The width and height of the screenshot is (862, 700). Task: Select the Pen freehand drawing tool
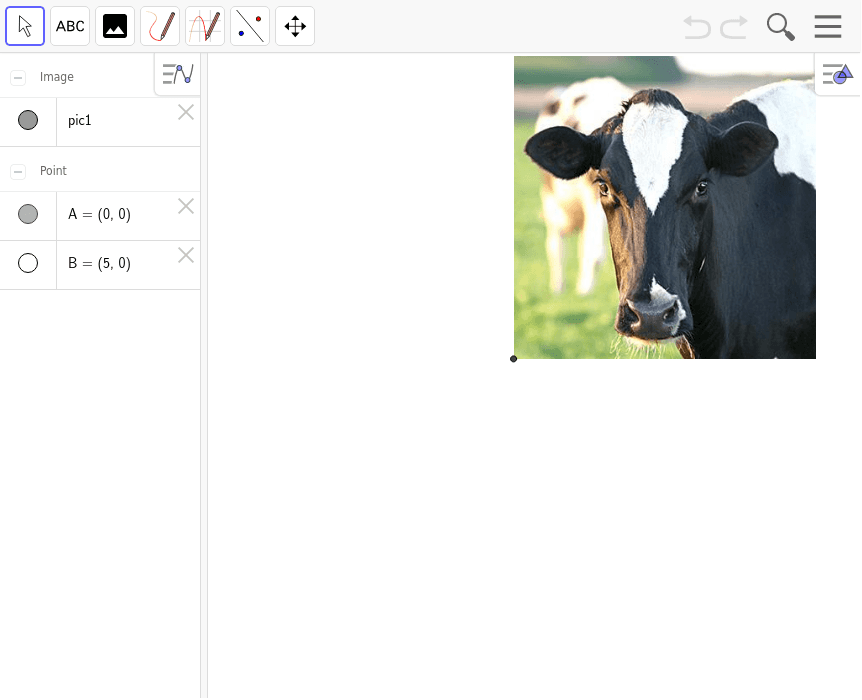160,26
